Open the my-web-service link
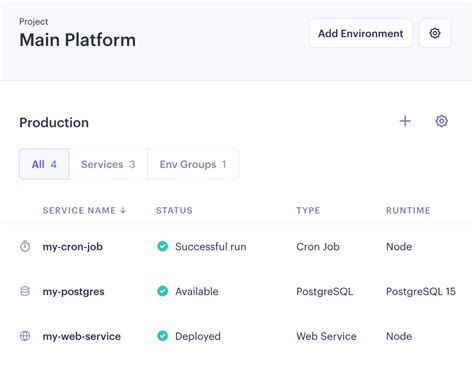Viewport: 474px width, 366px height. tap(82, 336)
